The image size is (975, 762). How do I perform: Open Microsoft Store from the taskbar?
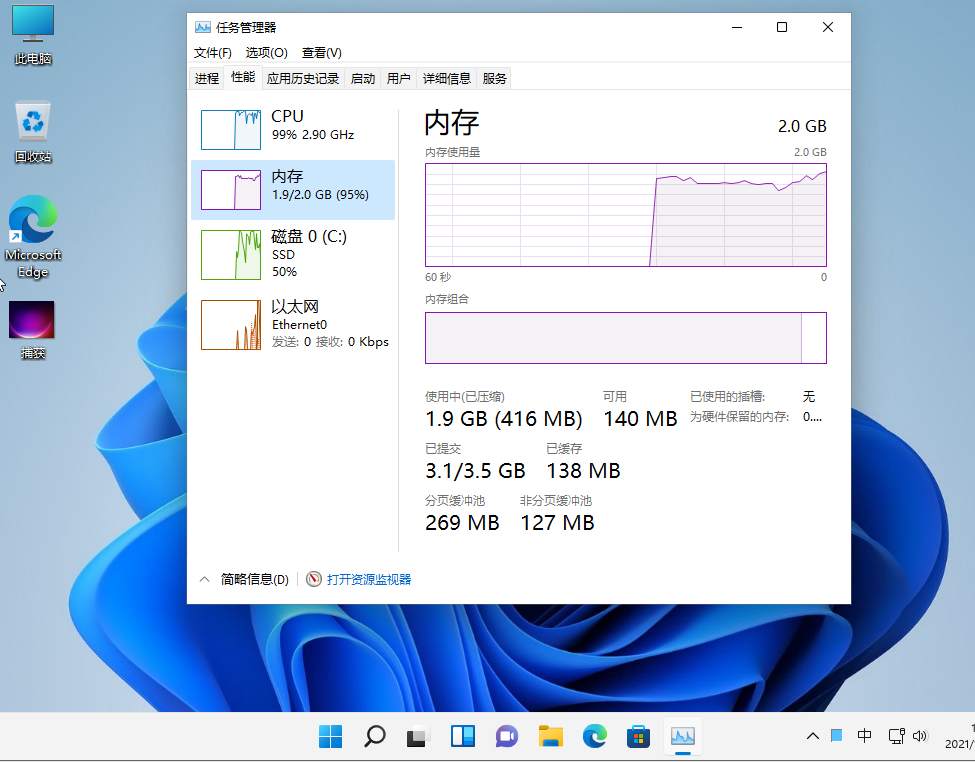click(x=638, y=737)
